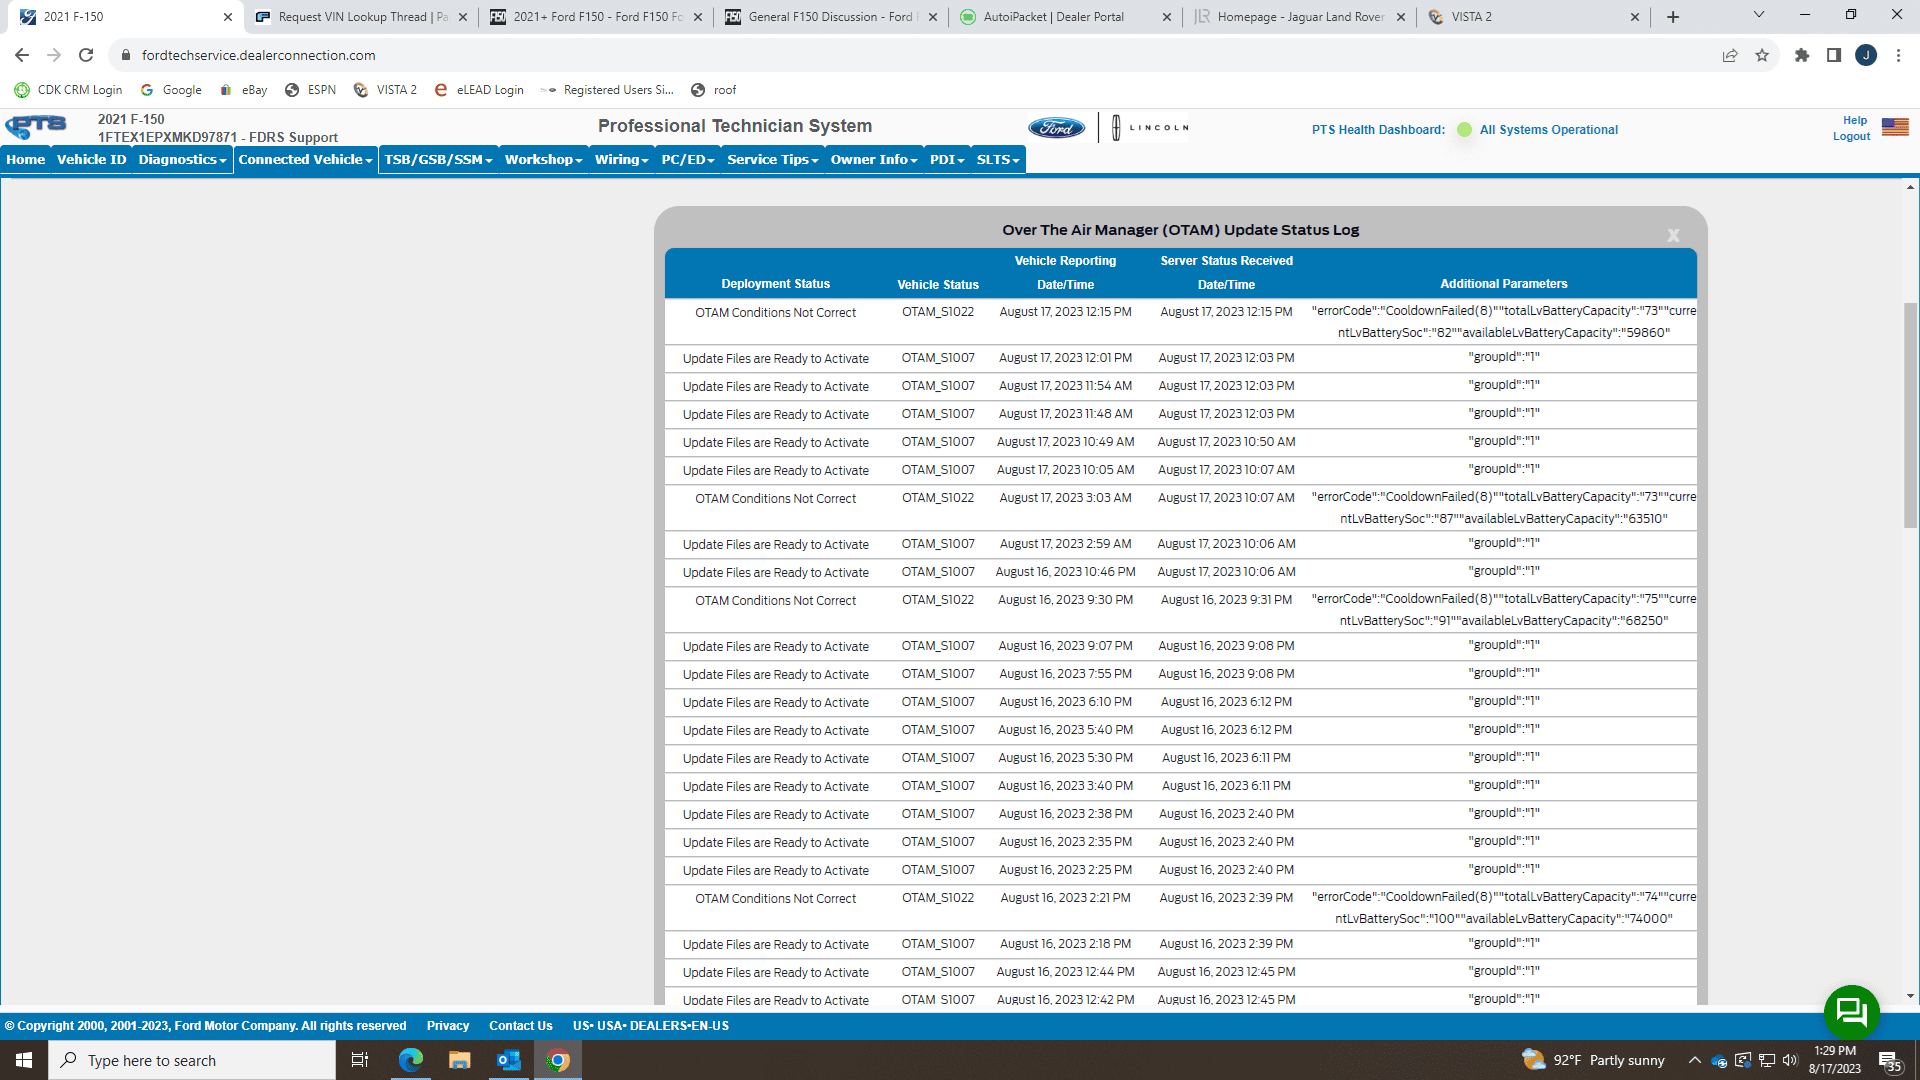Open the Contact Us footer link

click(520, 1026)
